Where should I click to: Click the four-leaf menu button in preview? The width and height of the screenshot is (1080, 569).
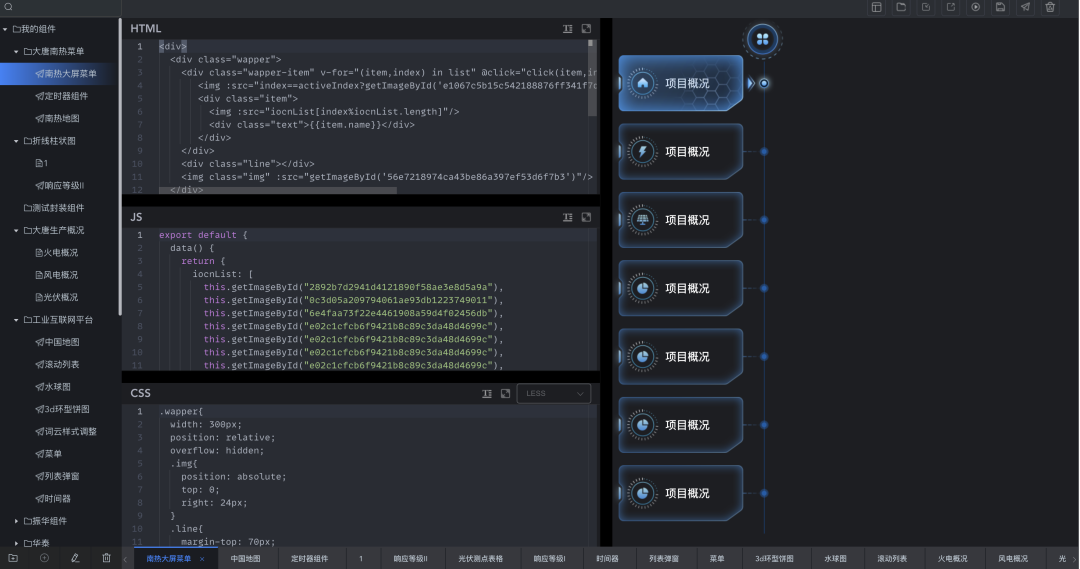tap(763, 39)
